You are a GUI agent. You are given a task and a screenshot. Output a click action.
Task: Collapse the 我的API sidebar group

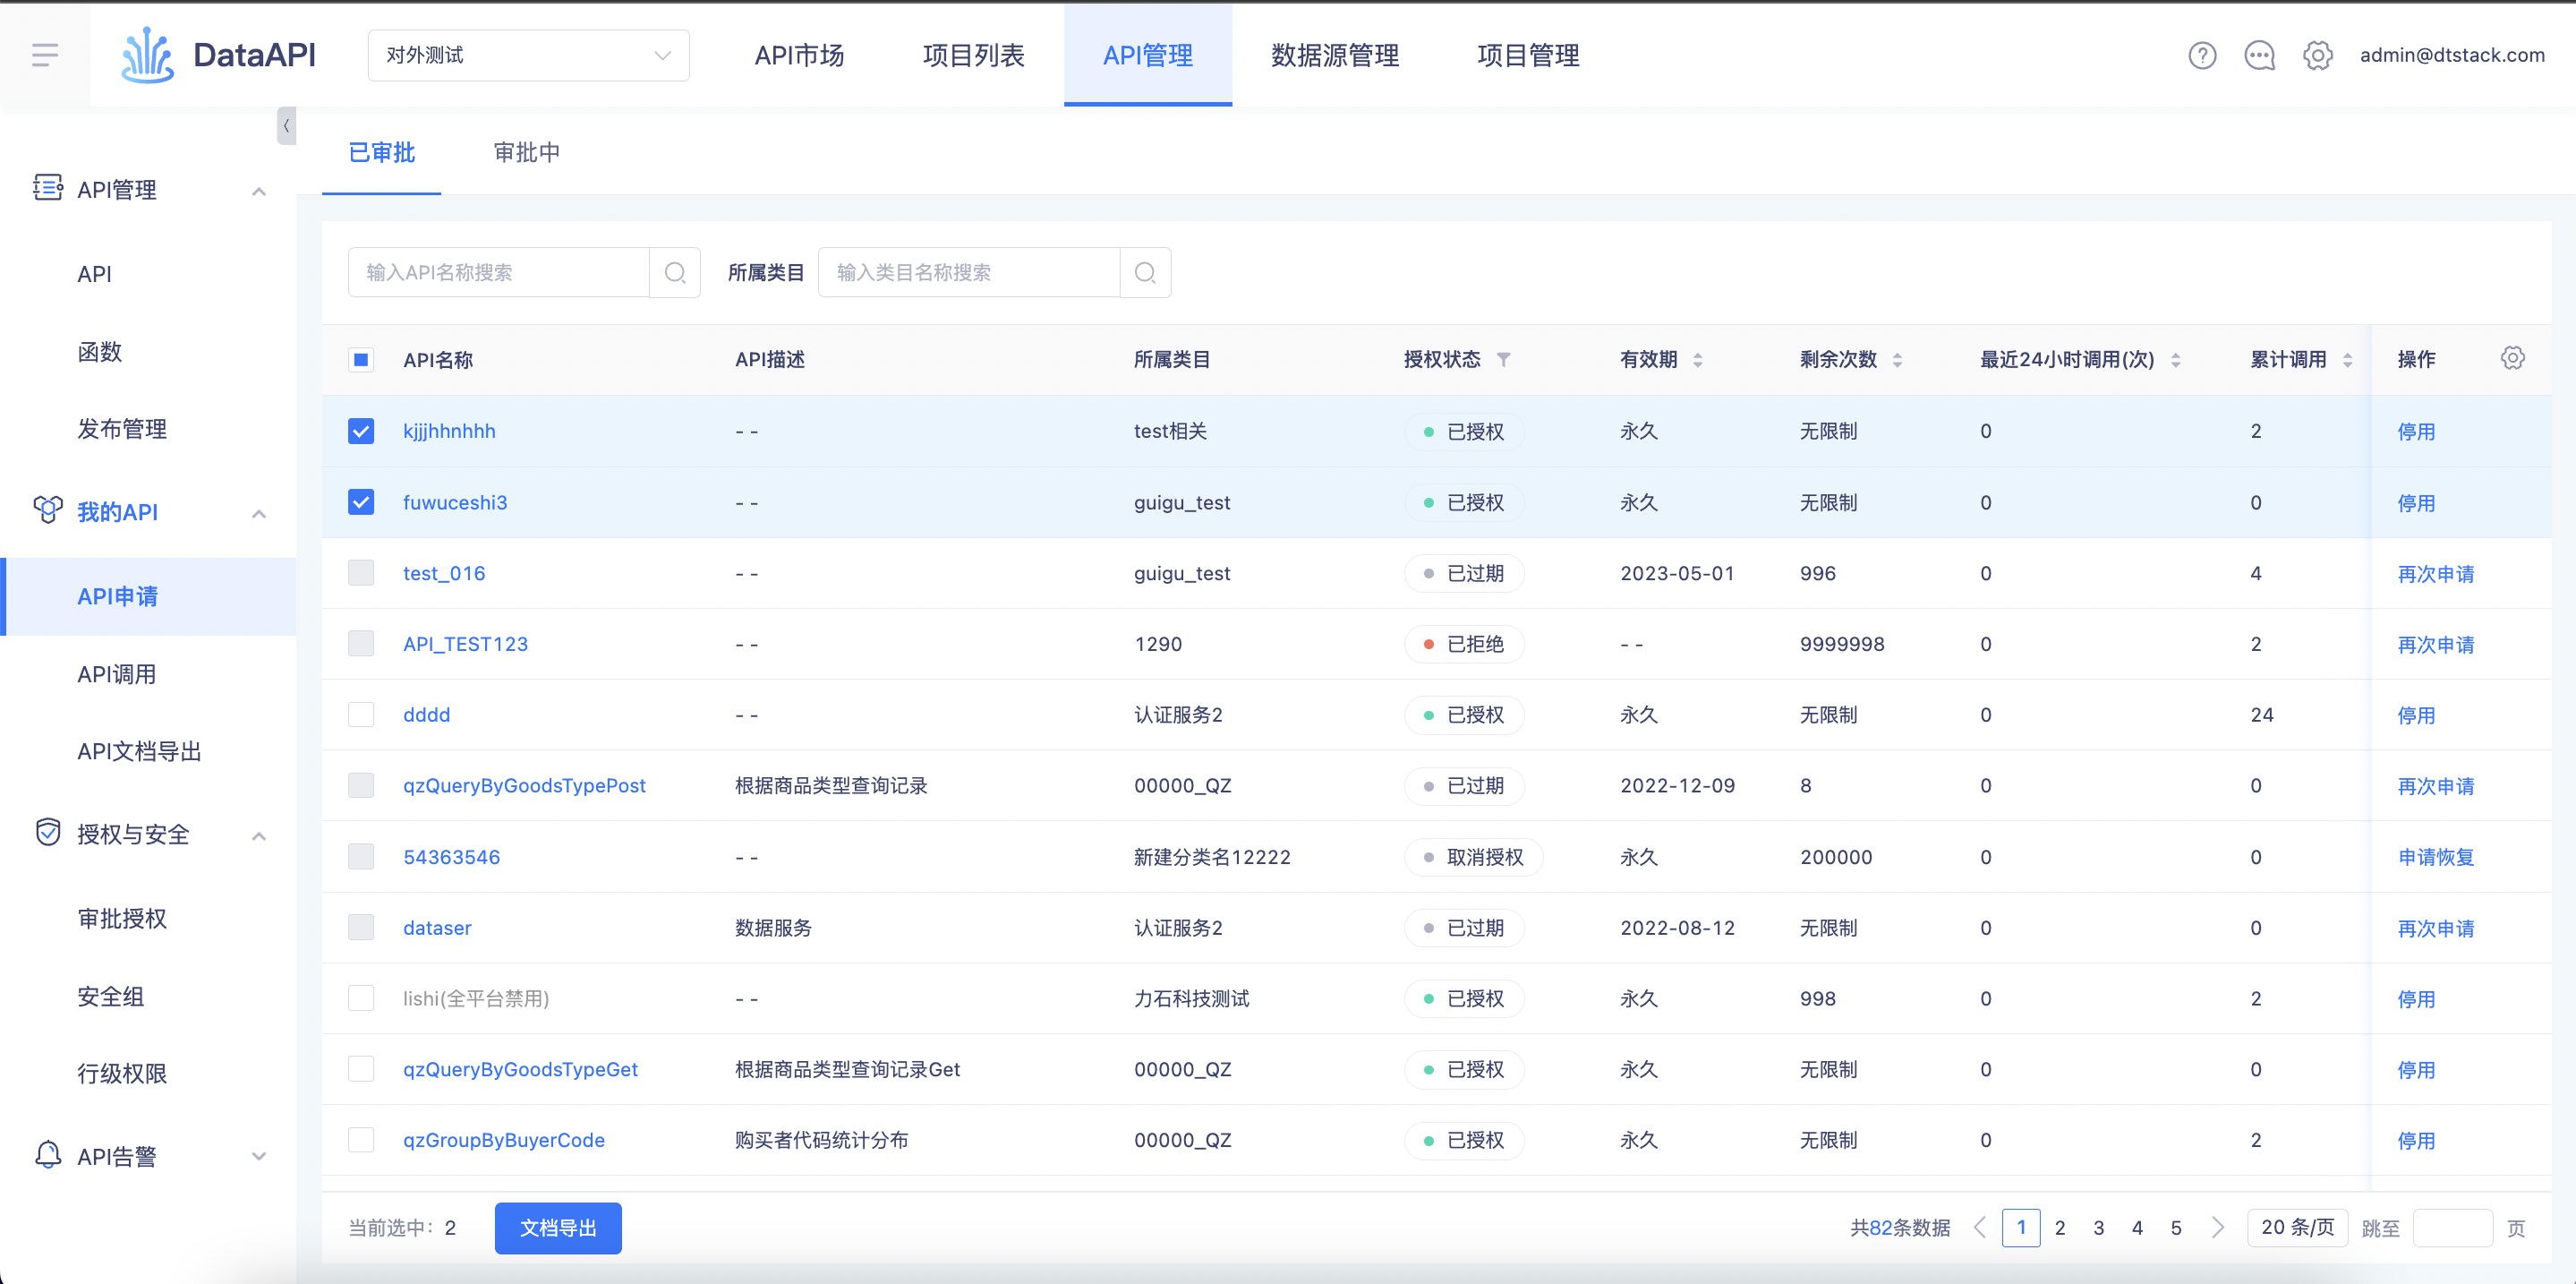click(259, 513)
